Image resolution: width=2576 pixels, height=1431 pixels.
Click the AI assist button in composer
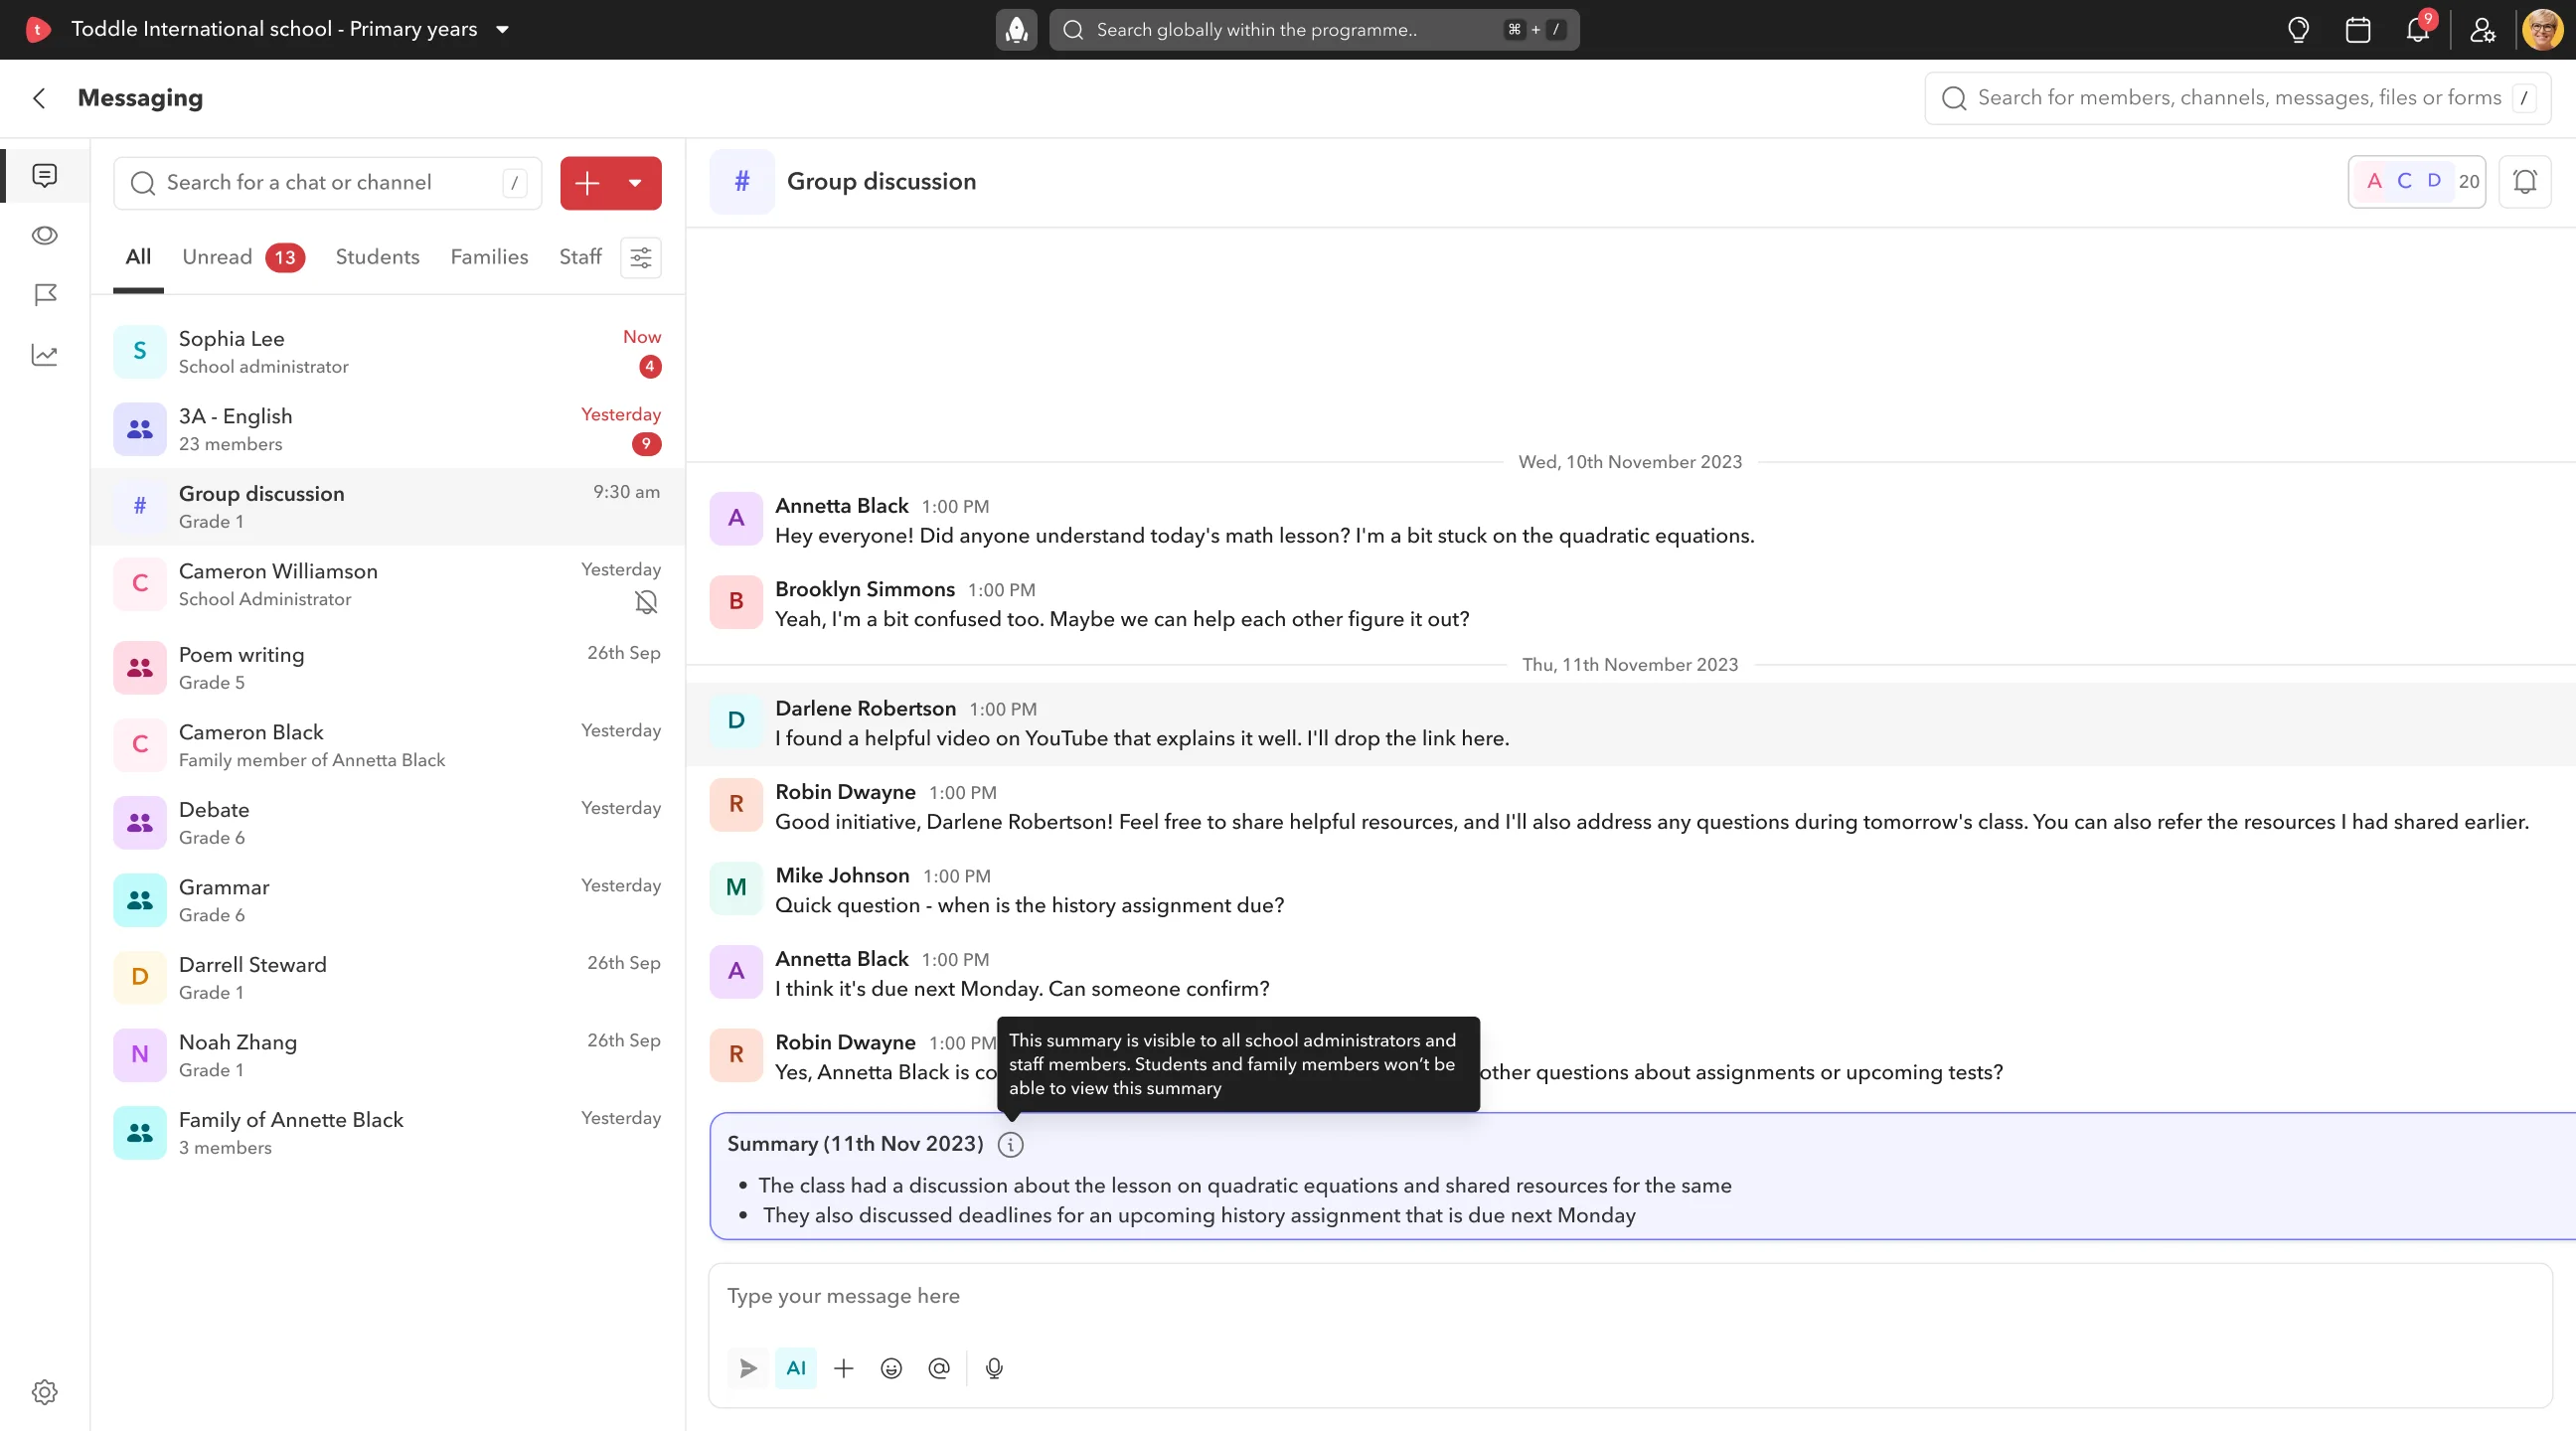pos(795,1368)
